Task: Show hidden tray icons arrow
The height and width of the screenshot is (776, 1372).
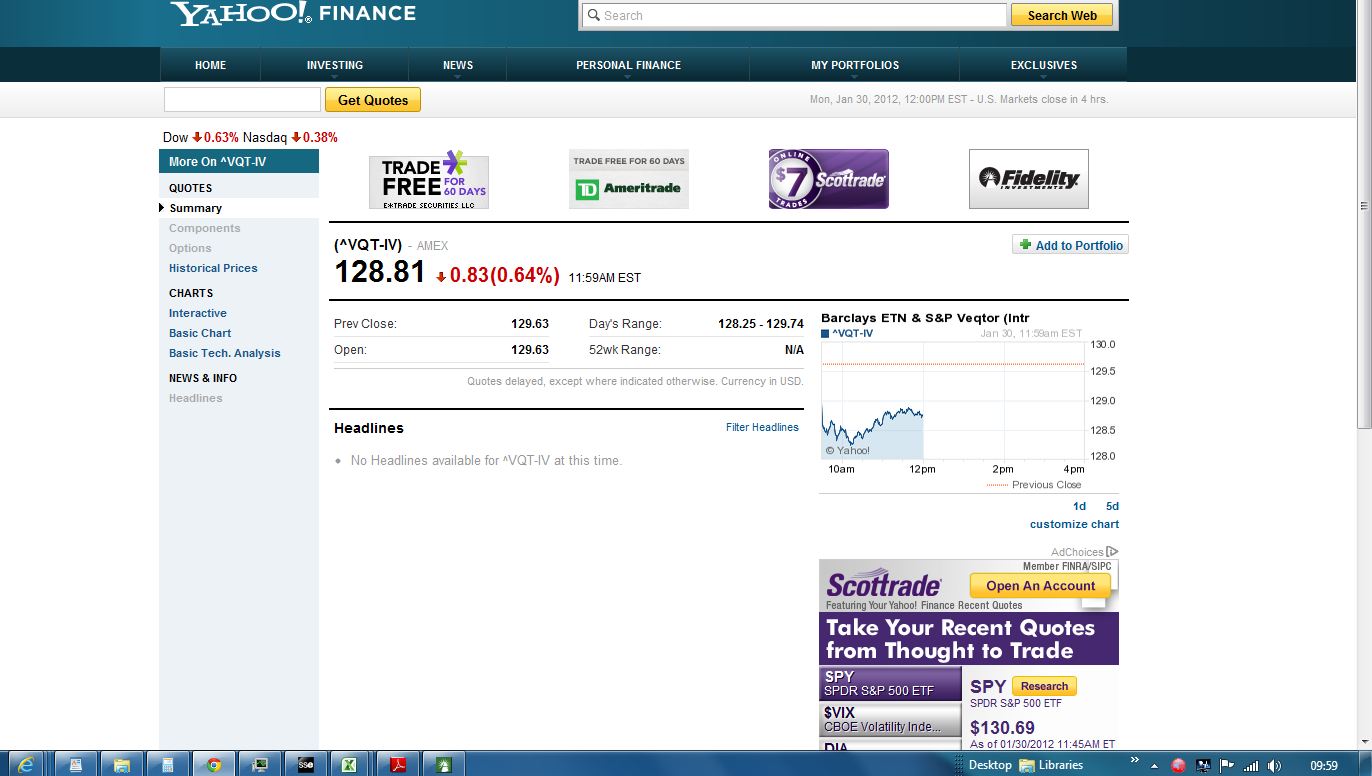Action: click(1155, 767)
